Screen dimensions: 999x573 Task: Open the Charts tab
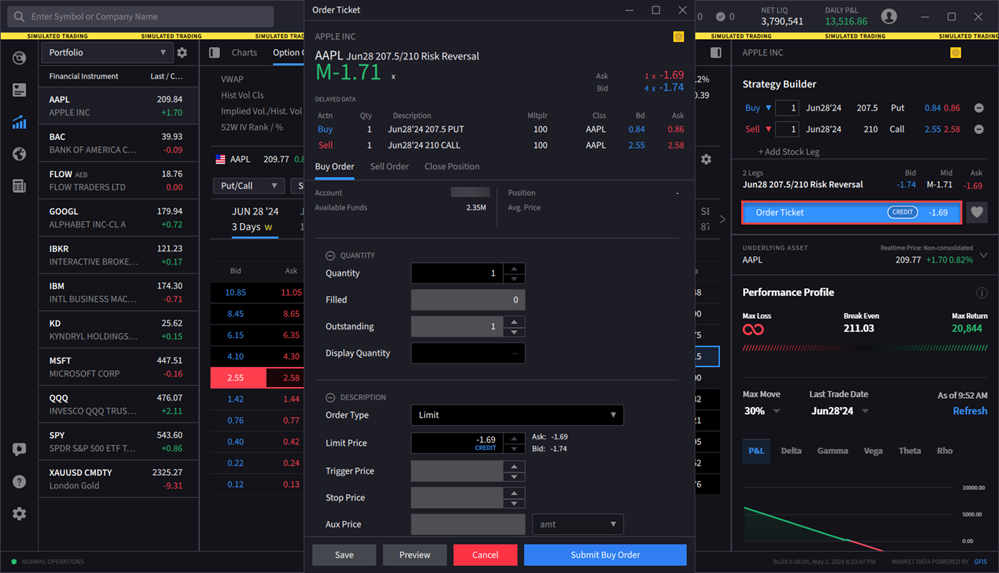[244, 52]
